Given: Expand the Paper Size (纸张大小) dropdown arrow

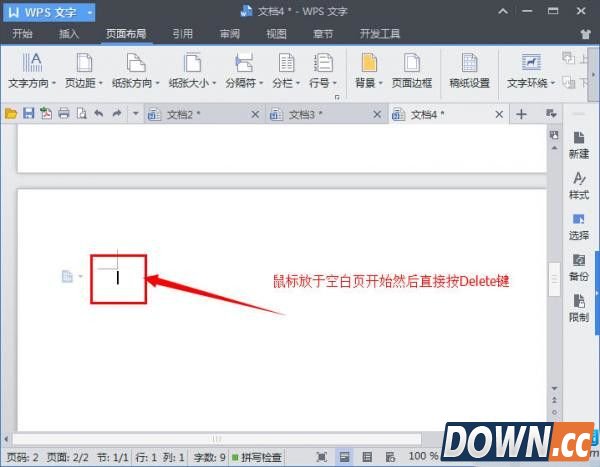Looking at the screenshot, I should point(214,83).
